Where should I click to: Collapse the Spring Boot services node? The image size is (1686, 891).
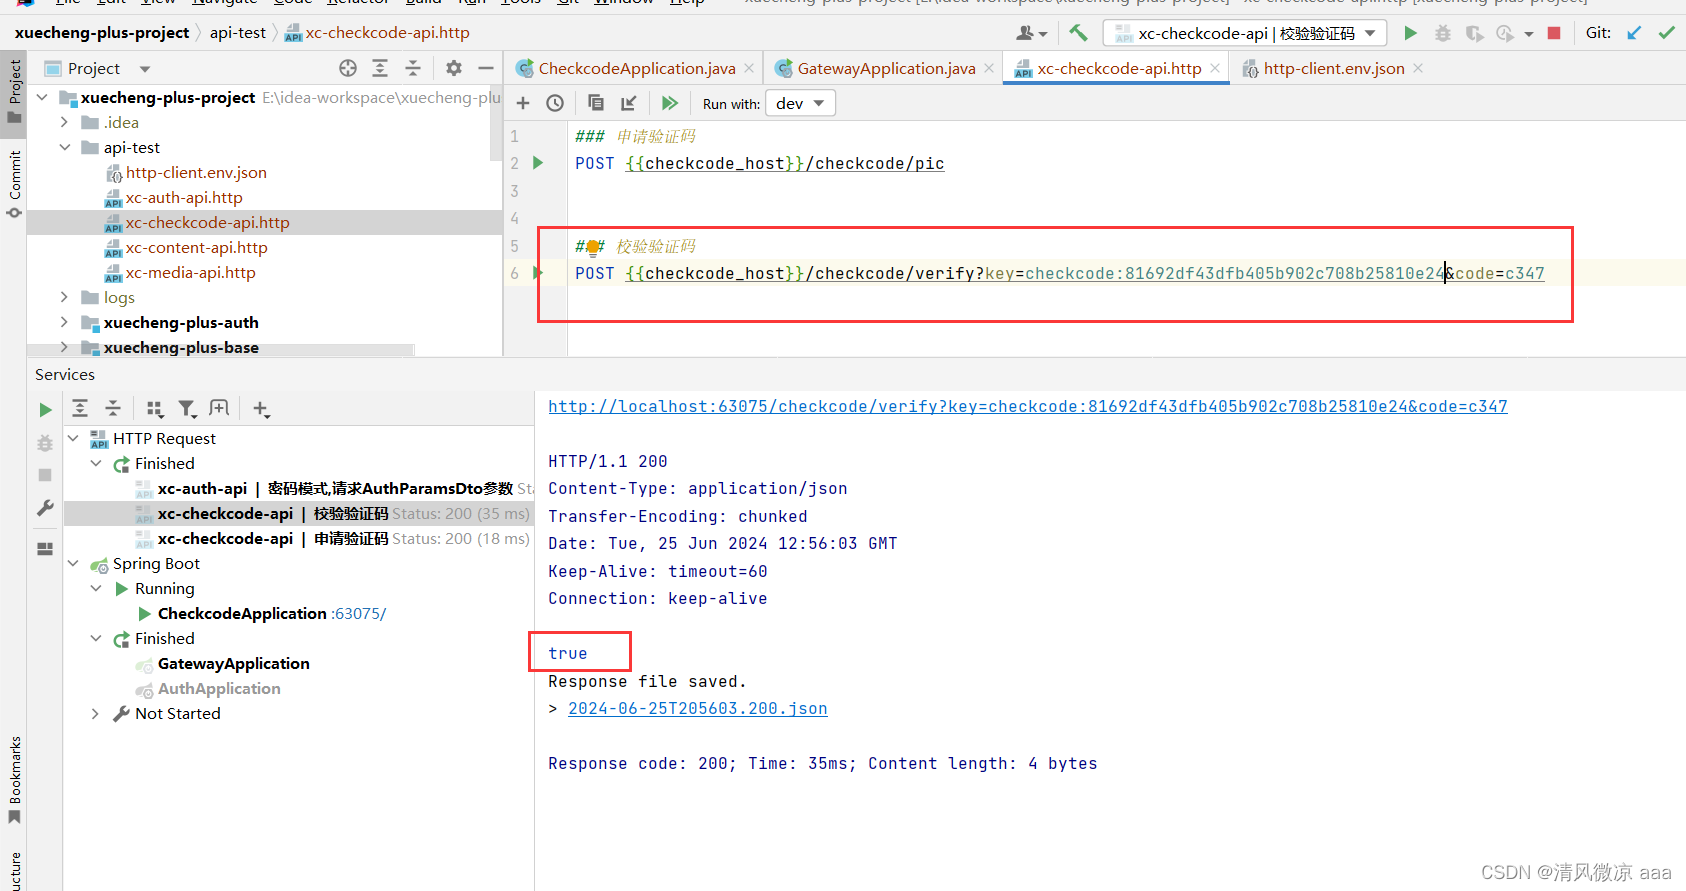point(73,563)
